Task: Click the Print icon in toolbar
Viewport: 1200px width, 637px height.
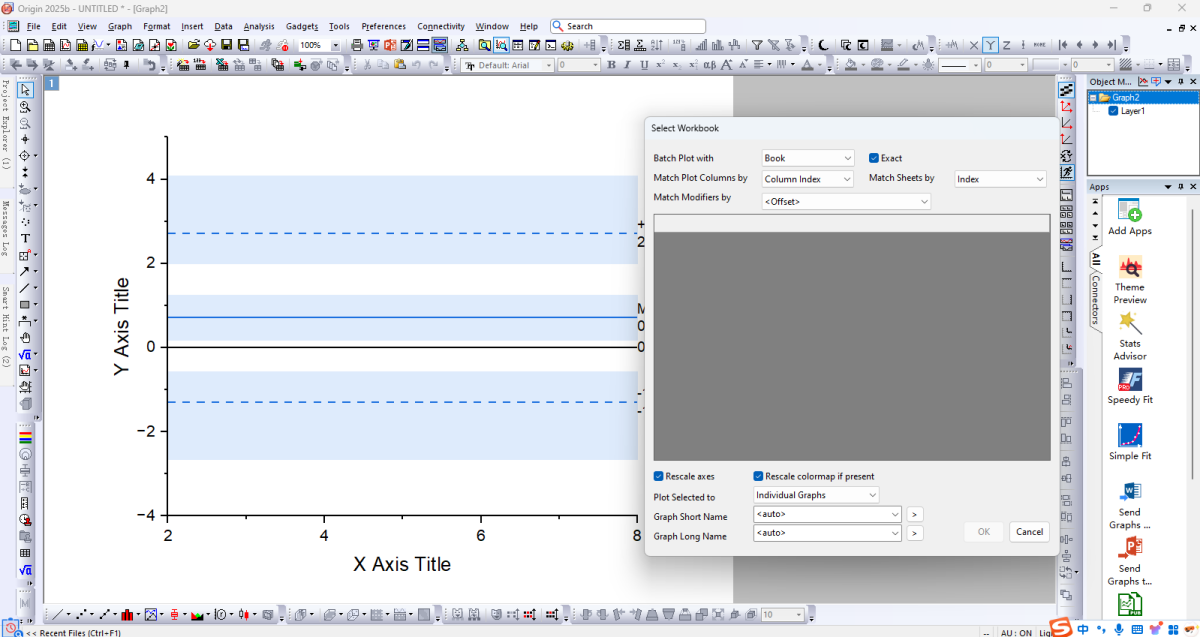Action: click(x=357, y=45)
